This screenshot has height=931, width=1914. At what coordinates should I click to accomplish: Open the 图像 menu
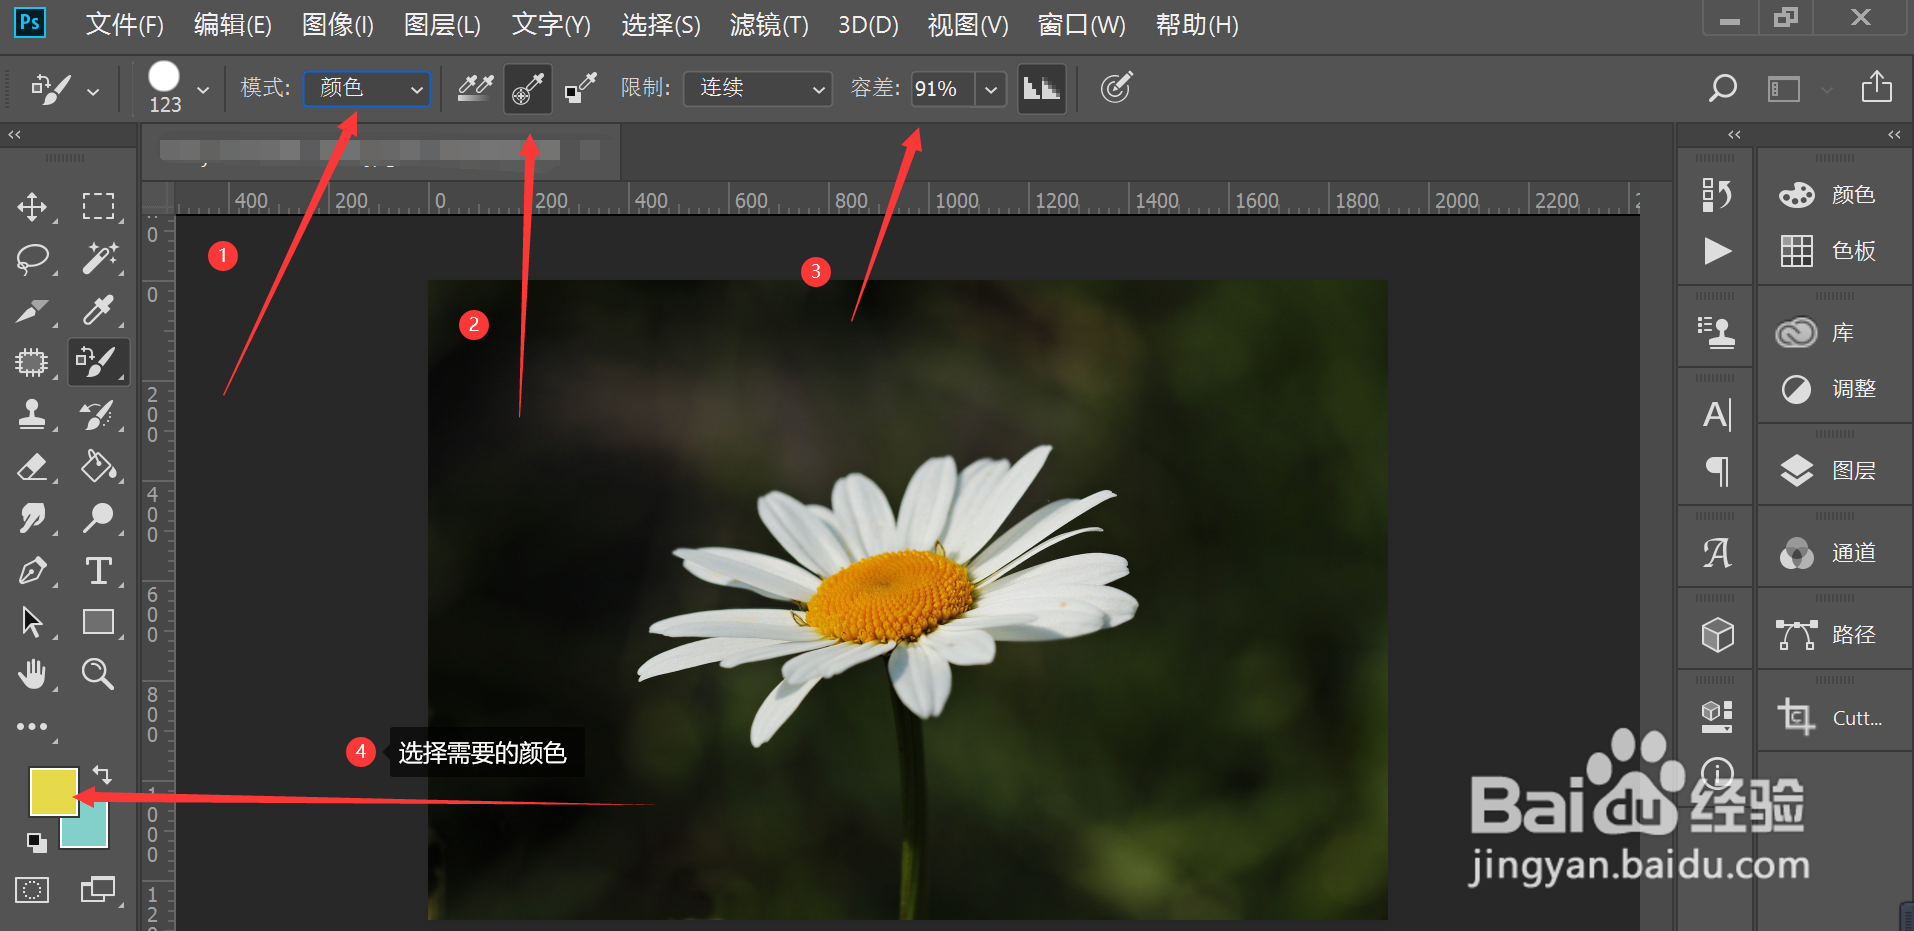click(x=337, y=25)
